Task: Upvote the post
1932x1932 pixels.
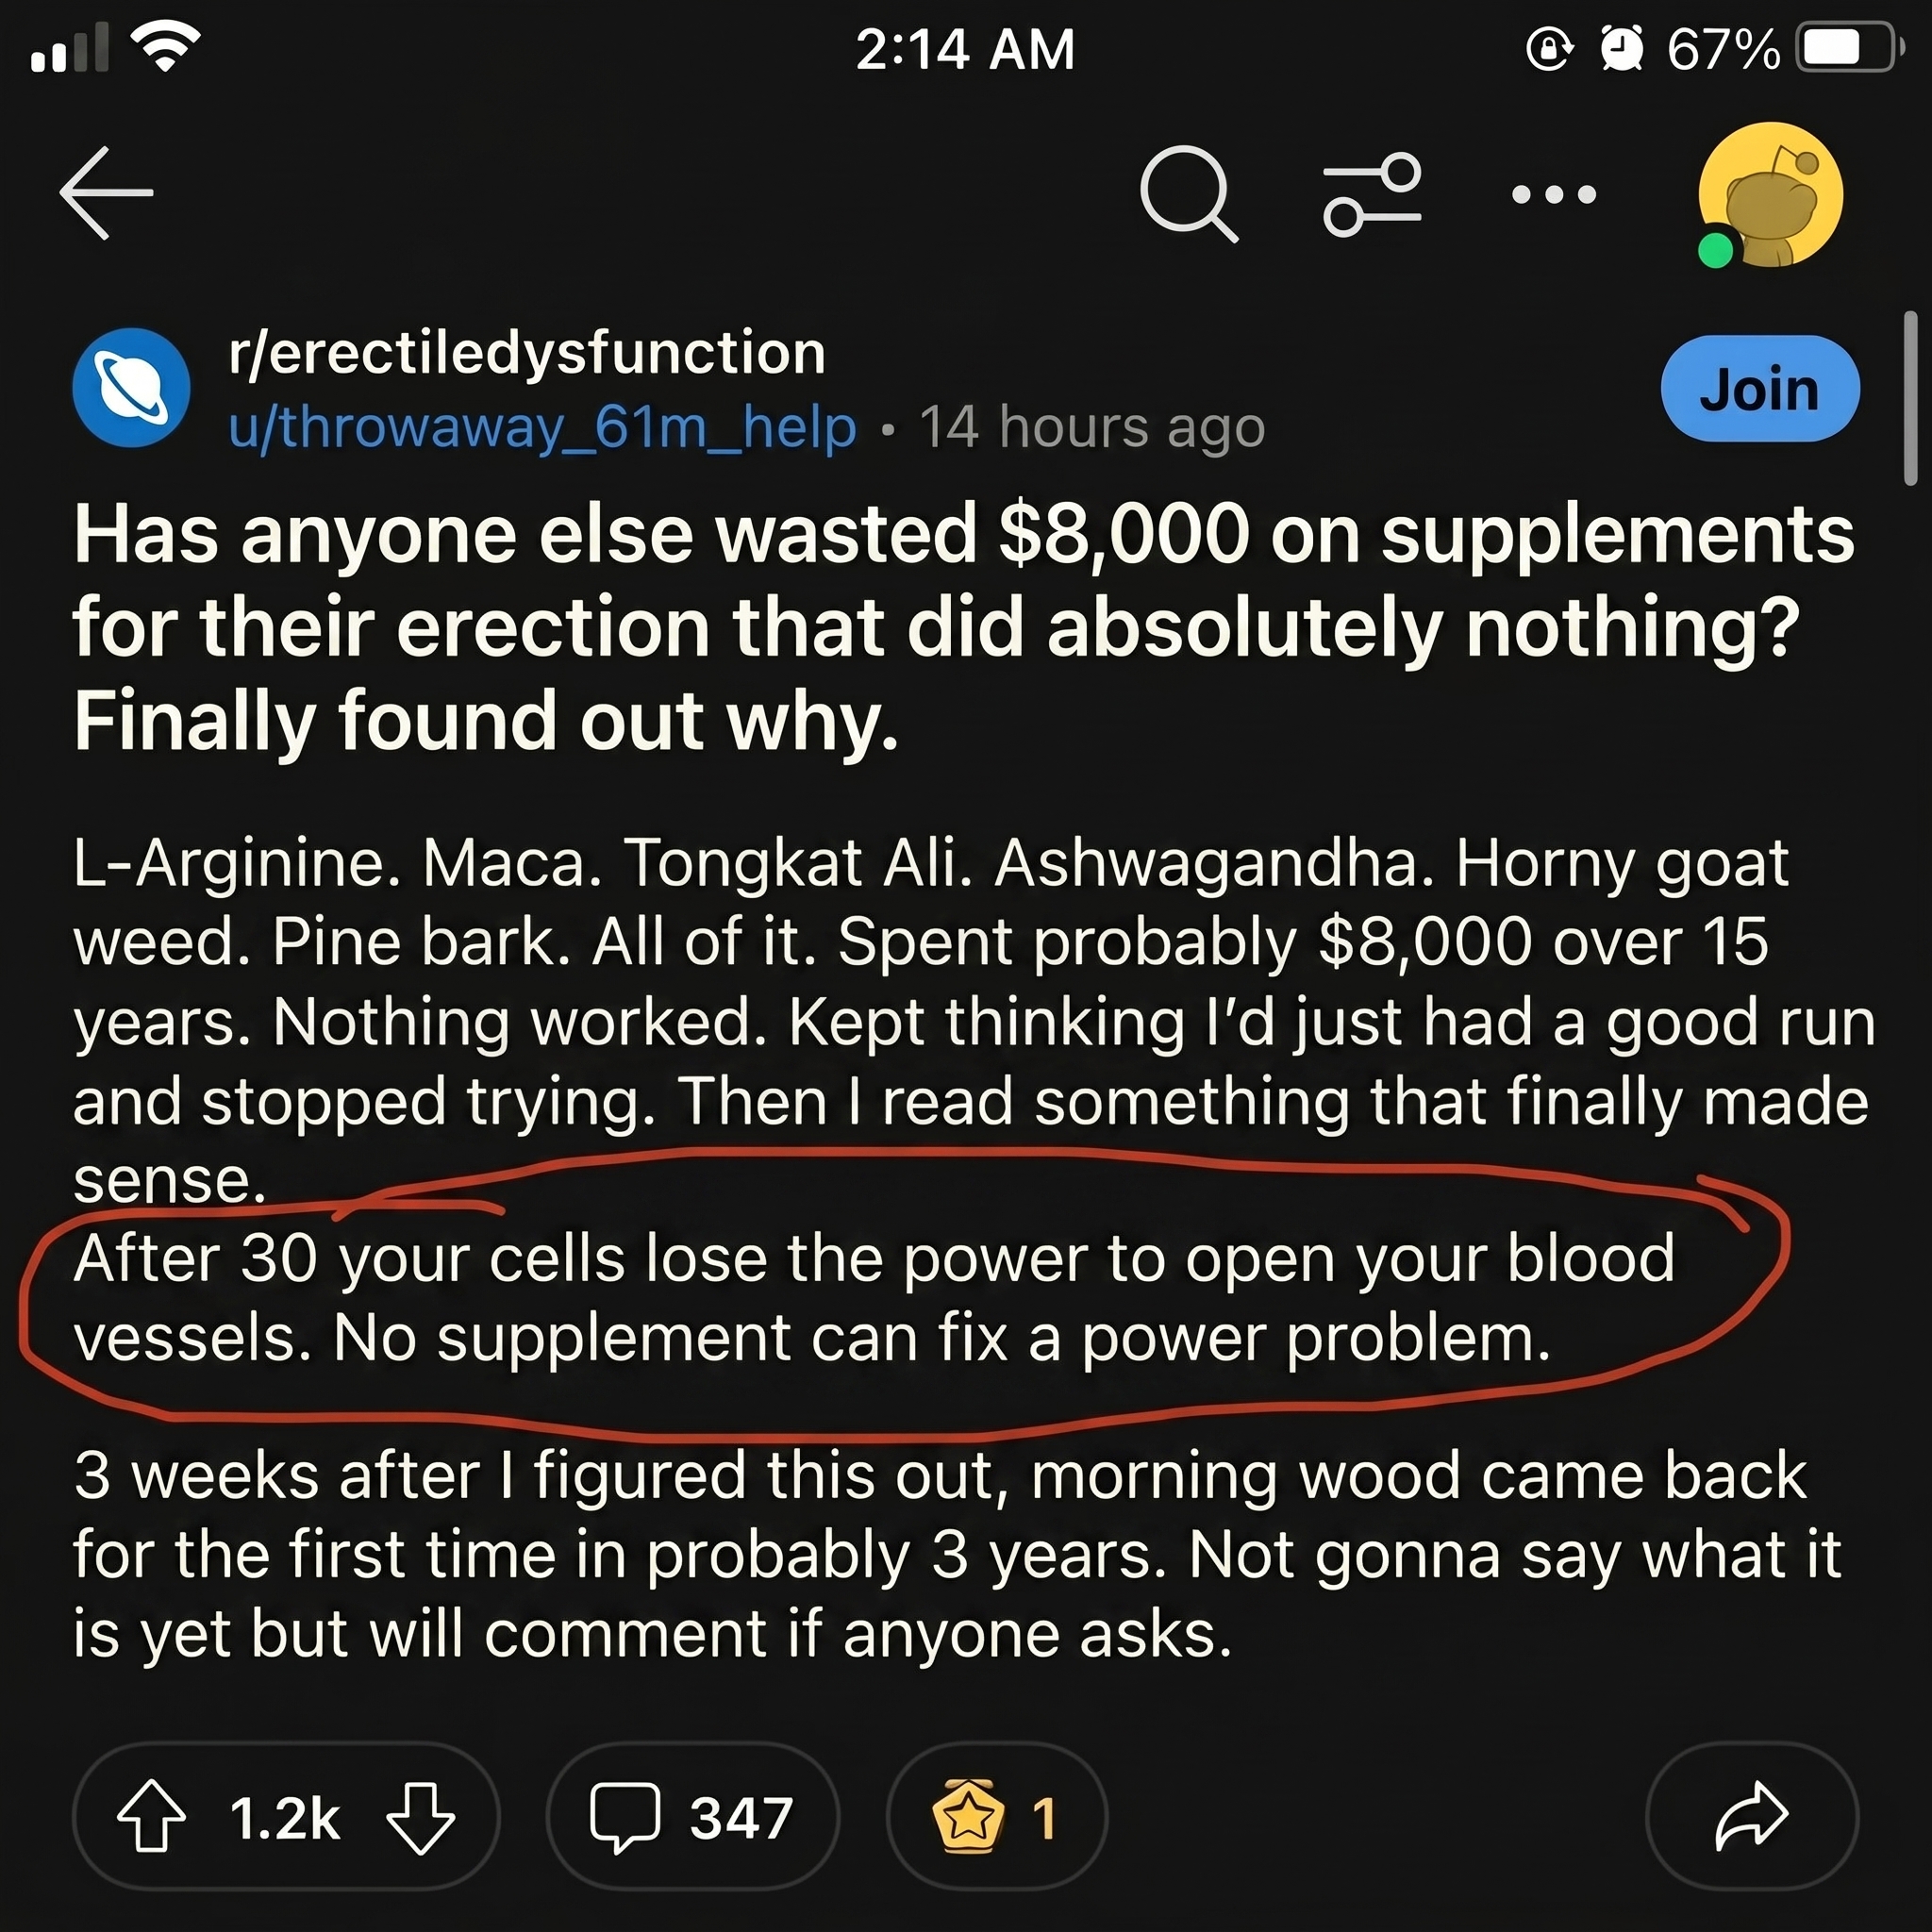Action: click(152, 1817)
